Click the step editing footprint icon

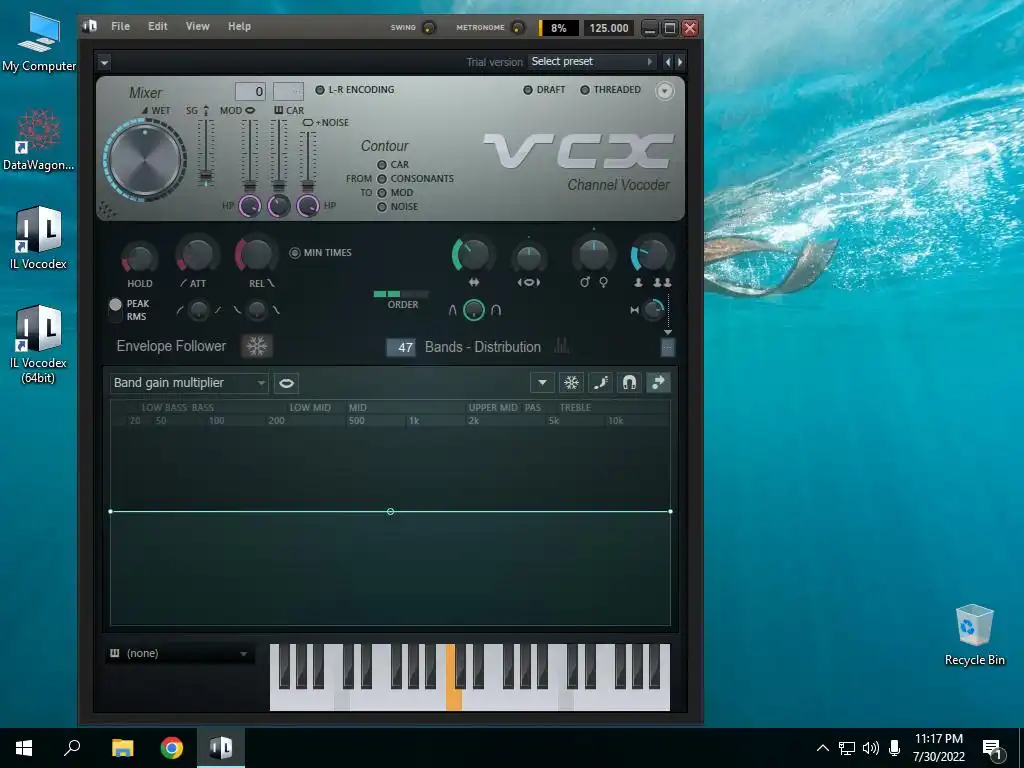click(600, 383)
